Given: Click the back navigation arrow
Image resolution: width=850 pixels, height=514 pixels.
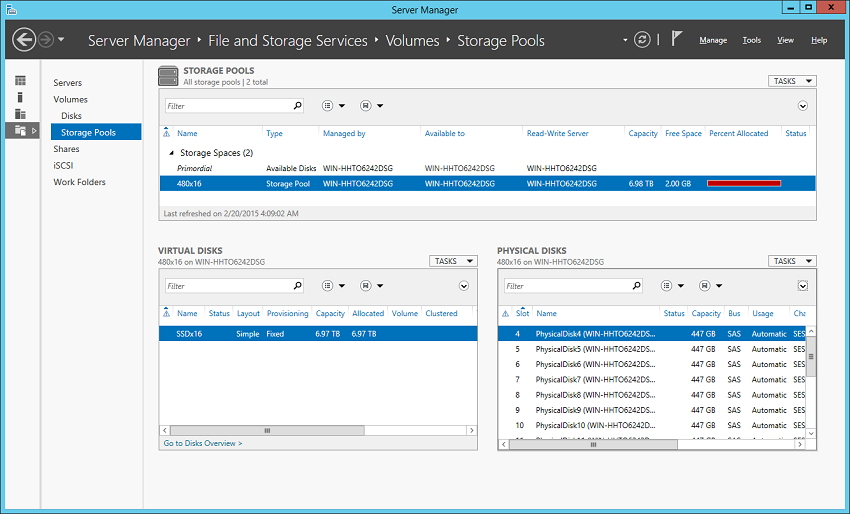Looking at the screenshot, I should click(24, 40).
